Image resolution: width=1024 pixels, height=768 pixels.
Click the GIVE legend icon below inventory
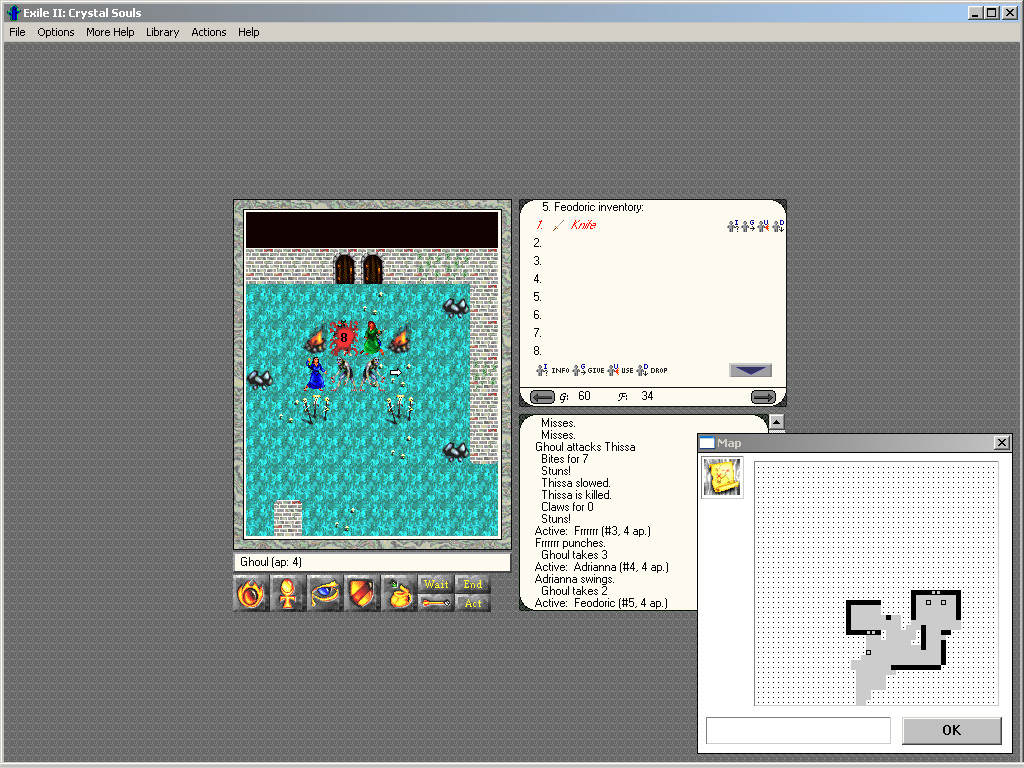579,370
